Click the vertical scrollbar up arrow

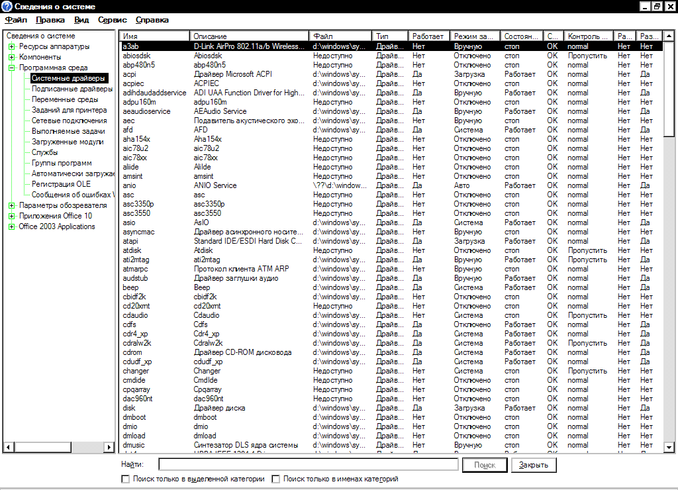coord(671,36)
